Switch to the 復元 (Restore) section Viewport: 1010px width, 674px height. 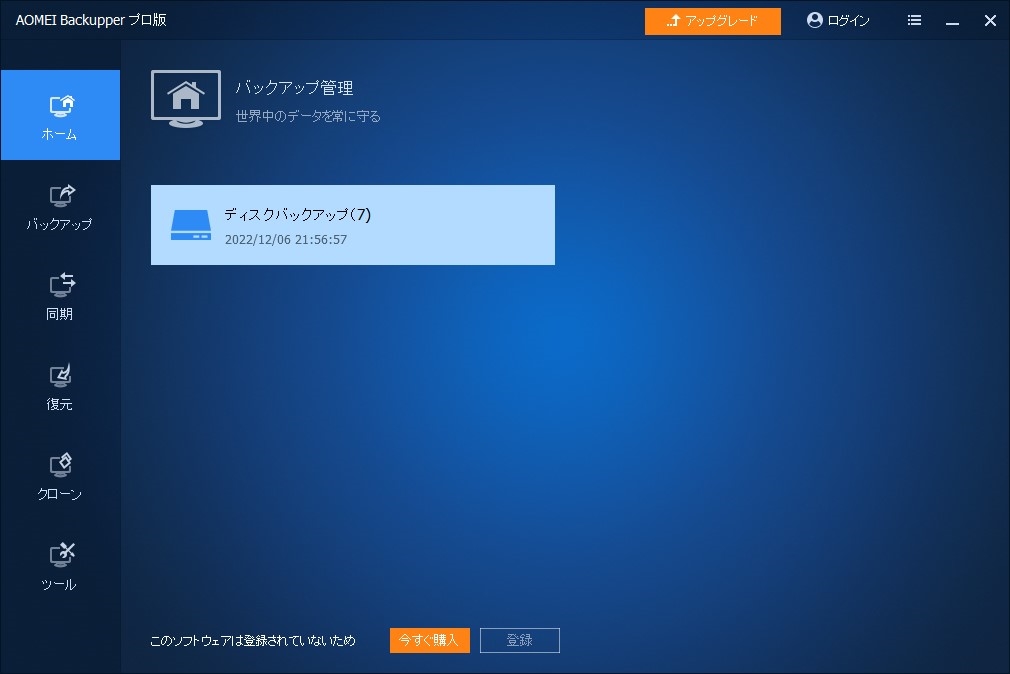tap(60, 387)
